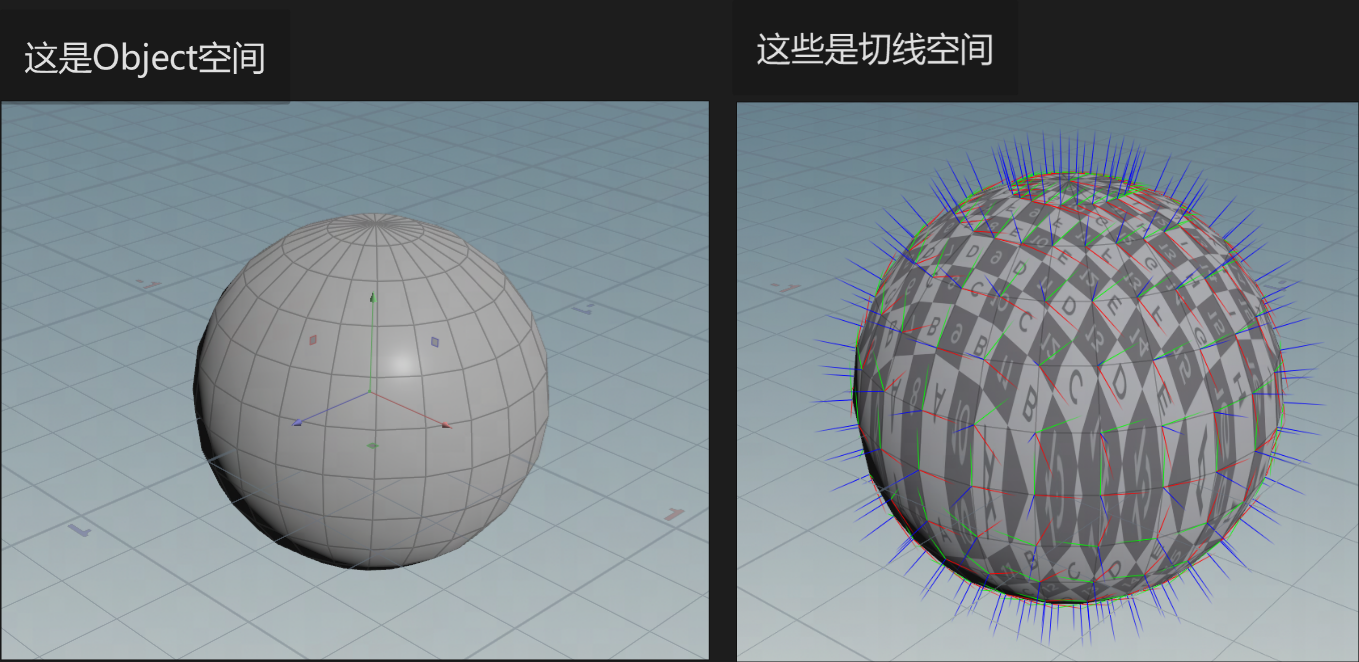Screen dimensions: 1359x662
Task: Select the blue Z-axis arrow tip of gizmo
Action: [x=297, y=423]
